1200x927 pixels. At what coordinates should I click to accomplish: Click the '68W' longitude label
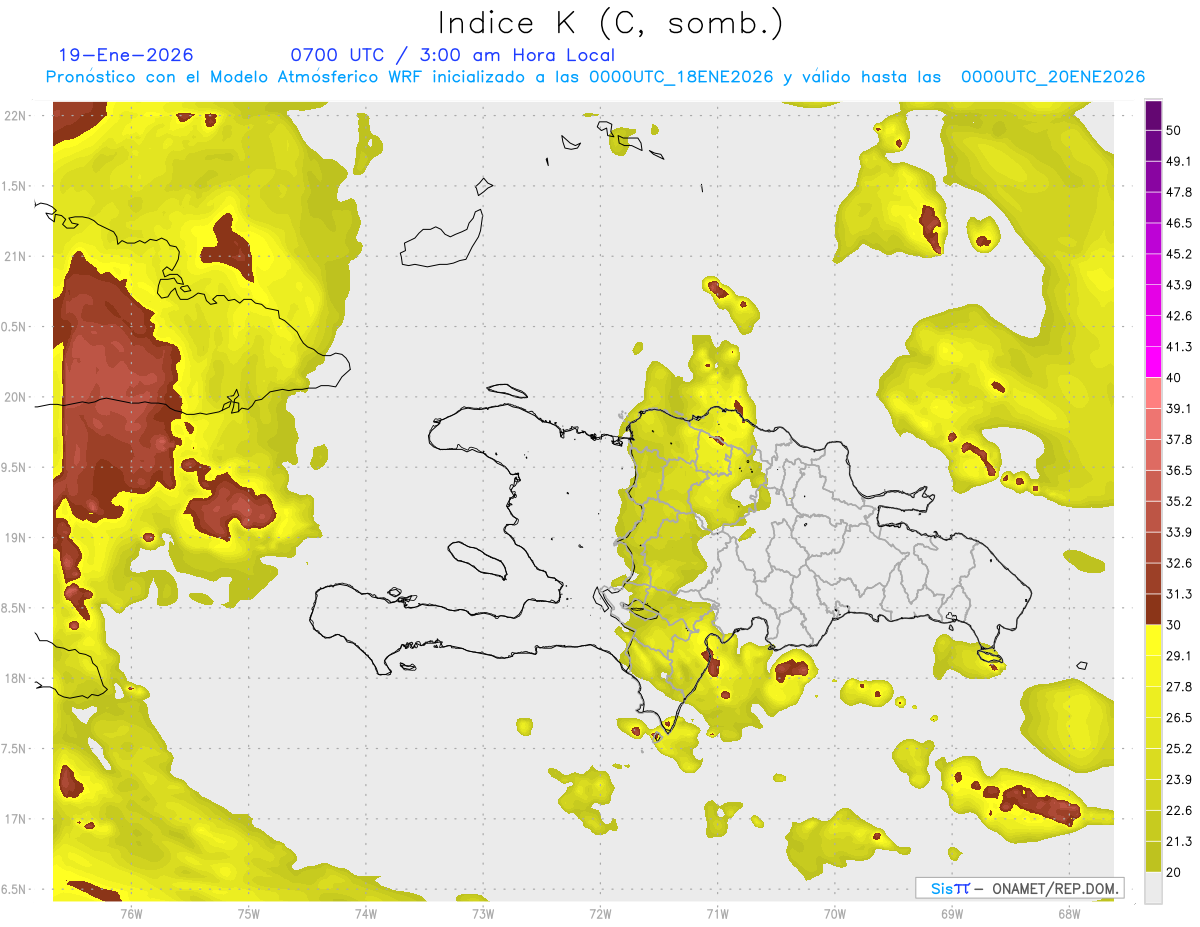tap(1069, 914)
